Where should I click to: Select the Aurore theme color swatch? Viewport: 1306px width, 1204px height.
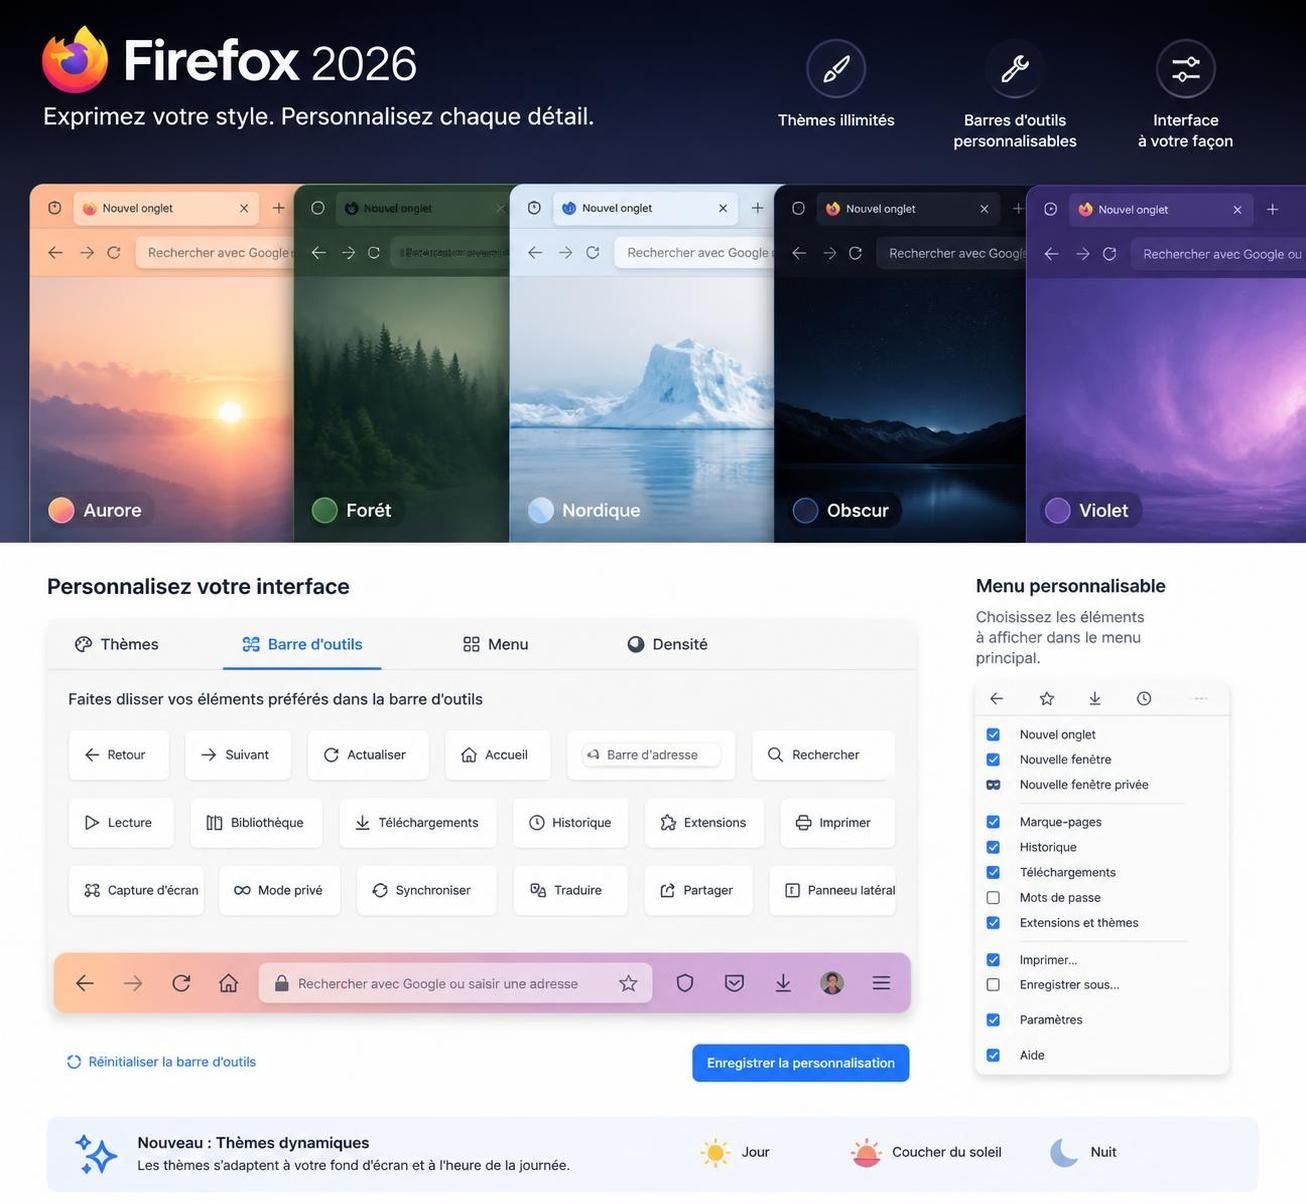tap(61, 510)
